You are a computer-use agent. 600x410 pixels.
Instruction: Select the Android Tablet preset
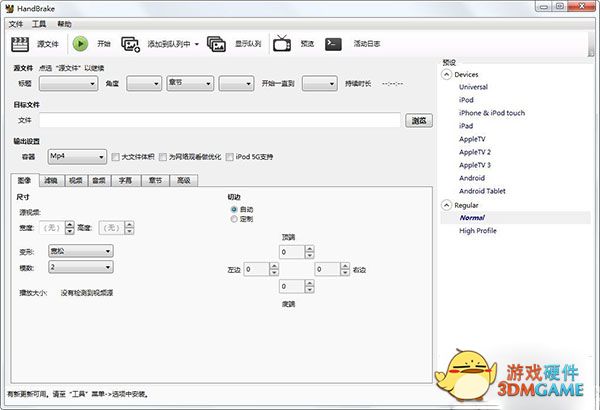pos(482,191)
